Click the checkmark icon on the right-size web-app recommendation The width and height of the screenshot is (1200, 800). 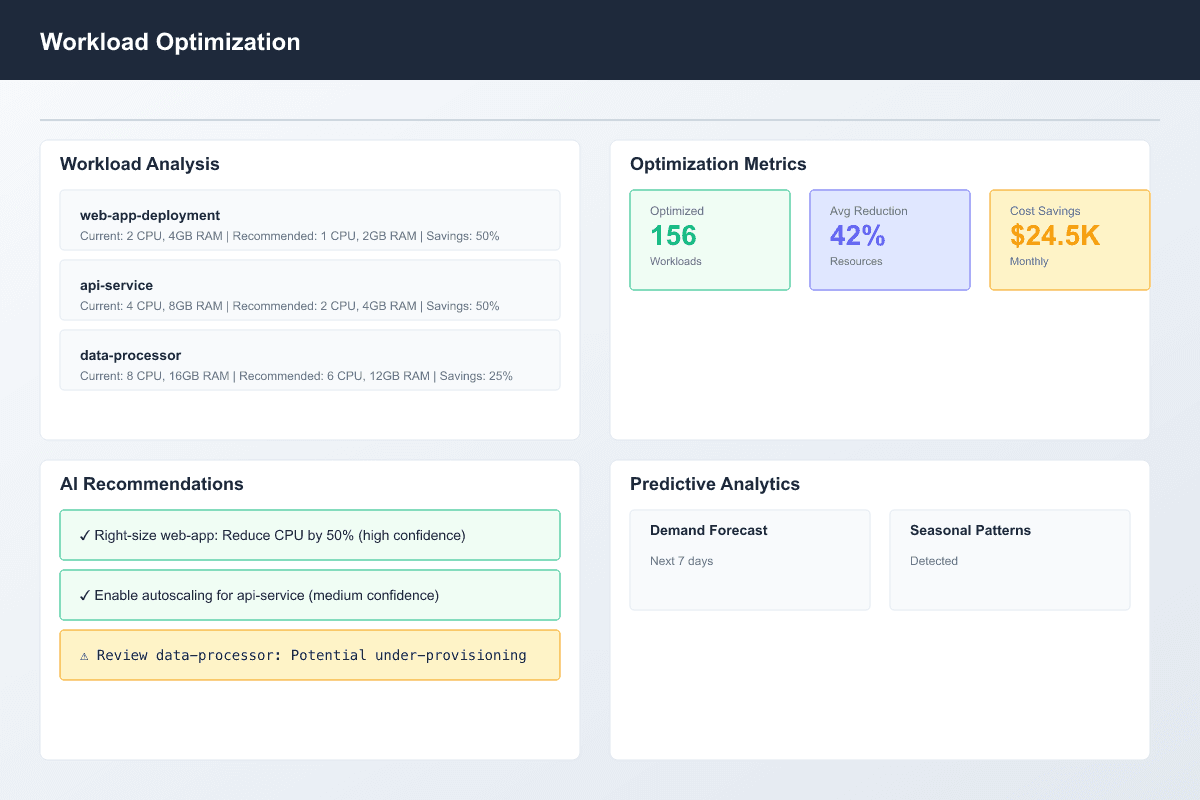point(83,535)
